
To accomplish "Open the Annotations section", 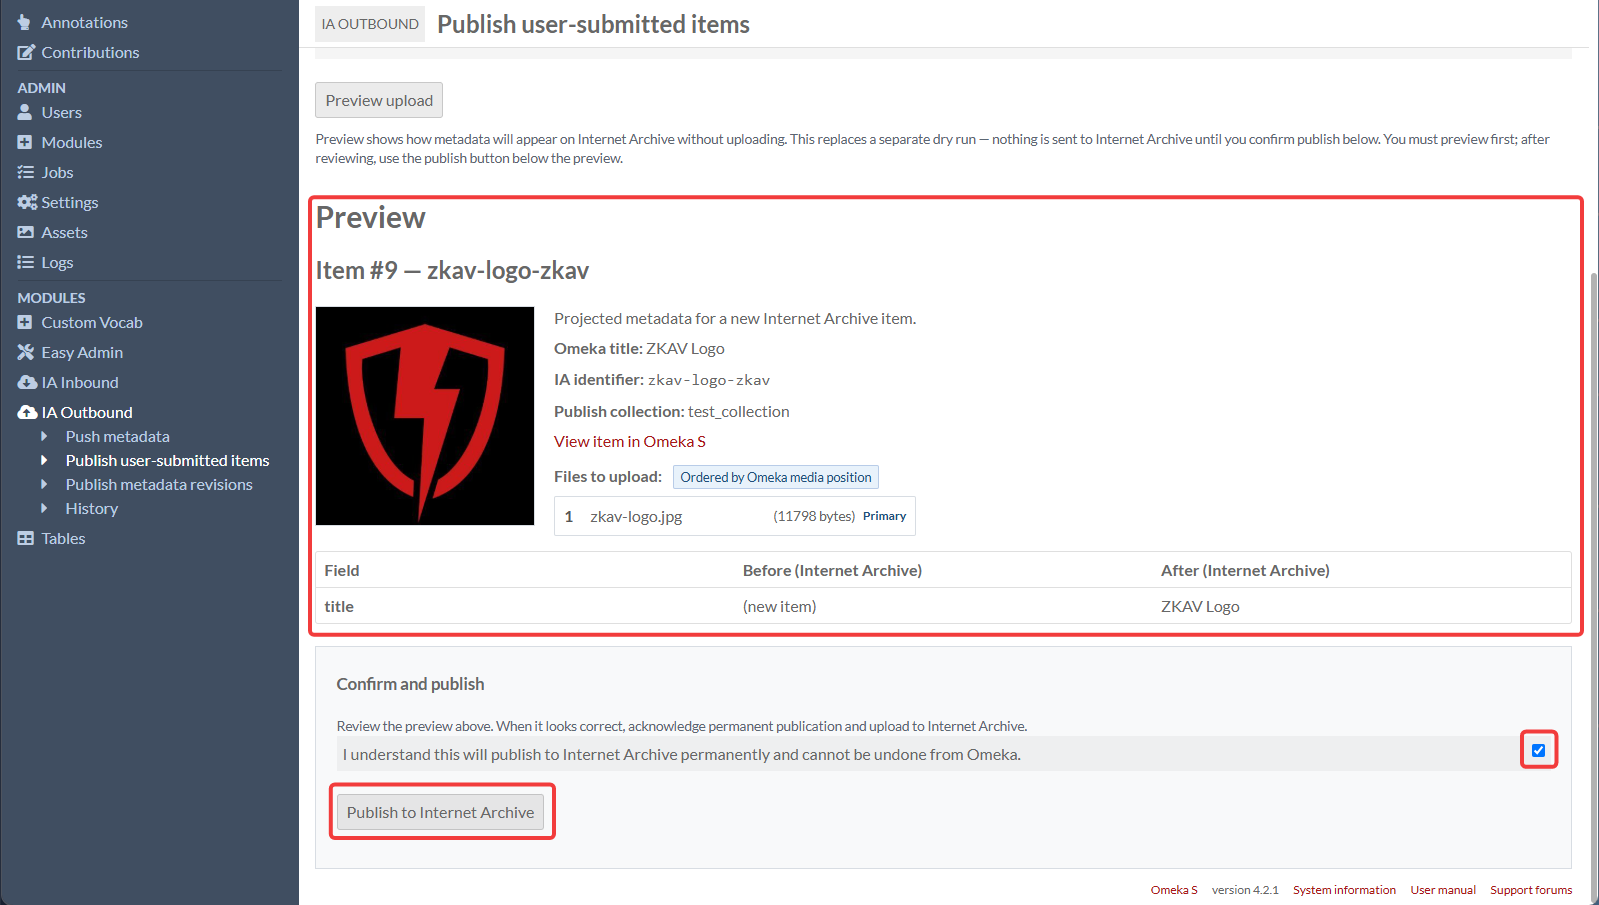I will point(84,22).
